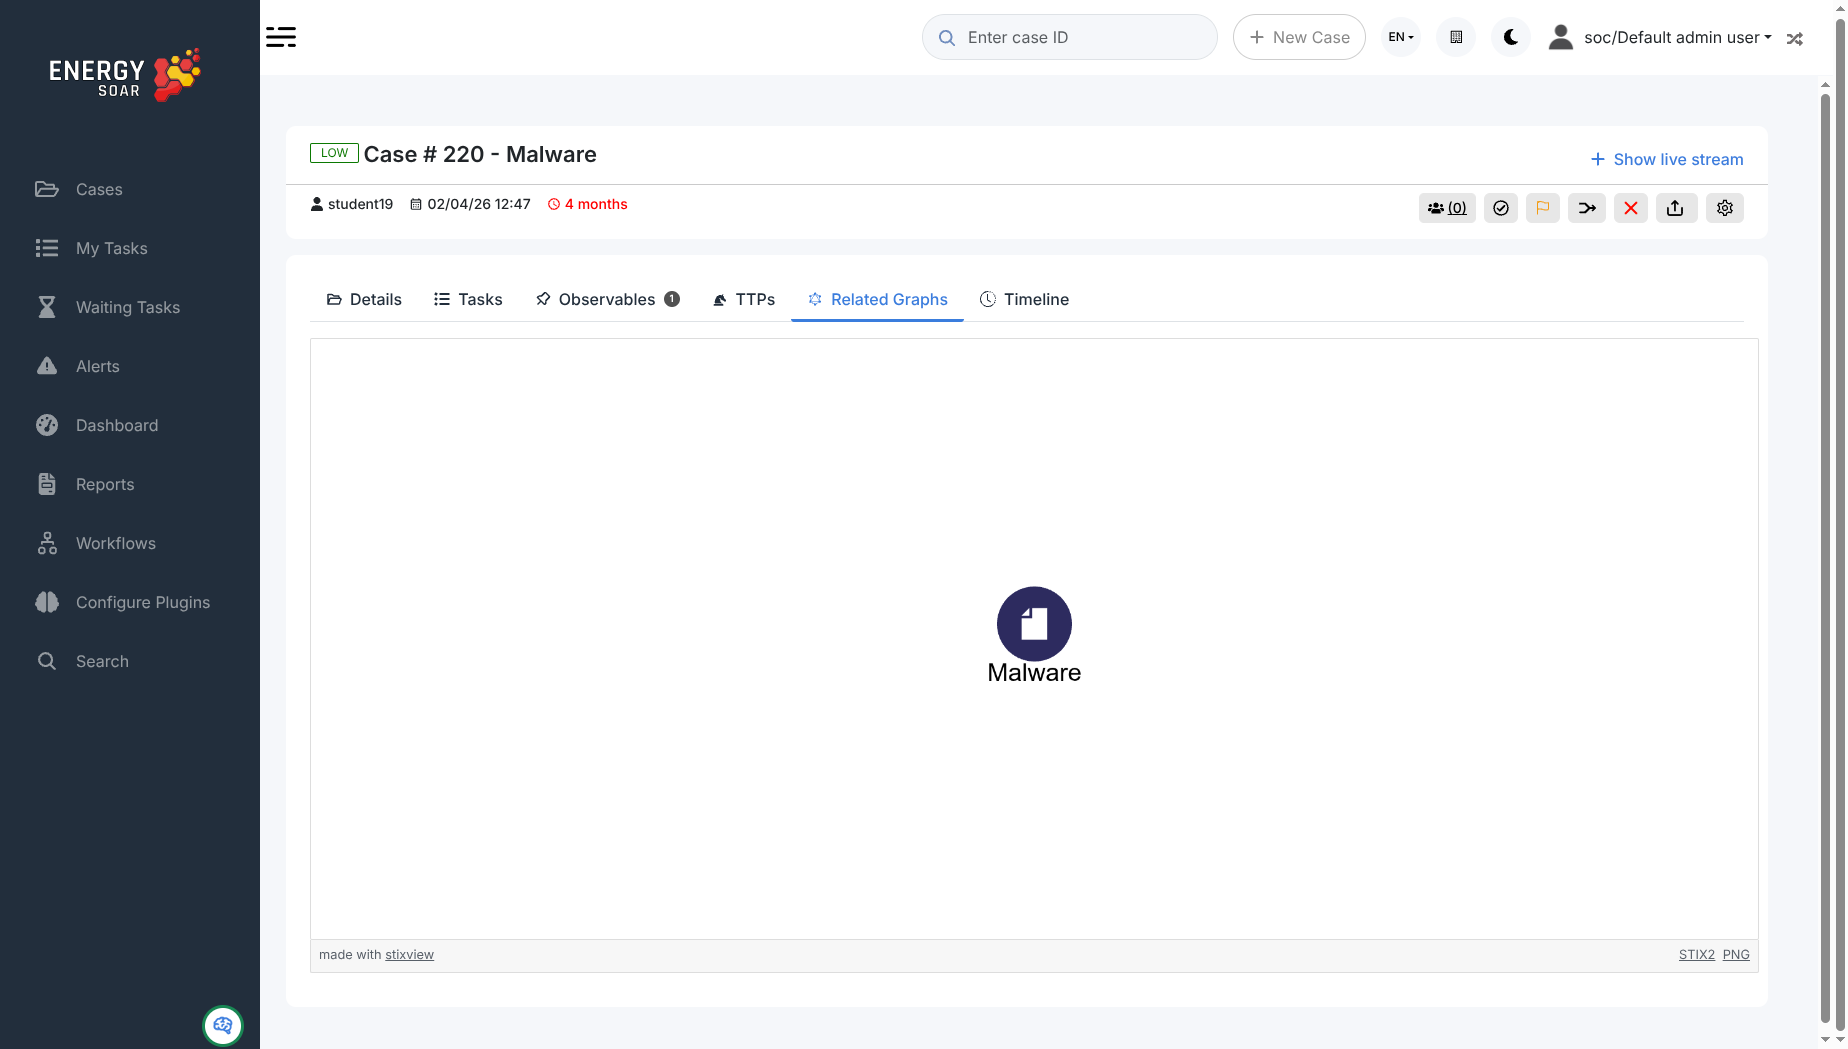Viewport: 1848px width, 1049px height.
Task: Open Configure Plugins page
Action: pyautogui.click(x=123, y=602)
